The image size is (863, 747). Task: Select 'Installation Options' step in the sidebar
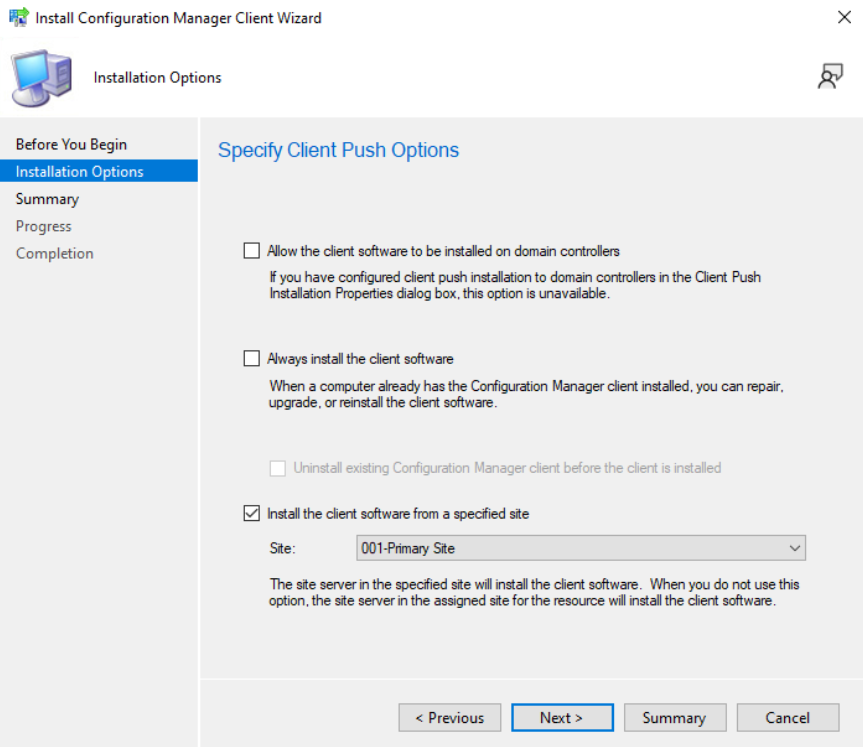80,172
